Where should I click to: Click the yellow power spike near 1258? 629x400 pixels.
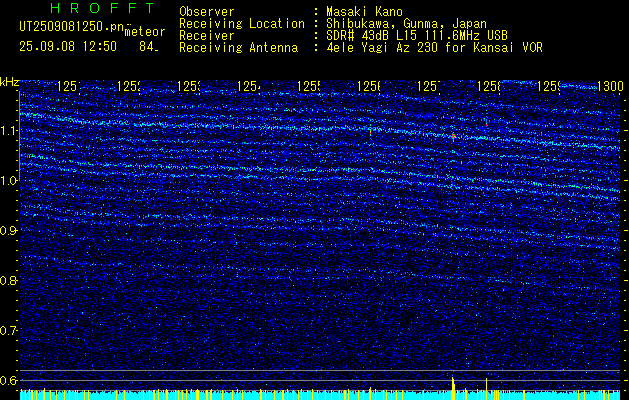coord(486,389)
